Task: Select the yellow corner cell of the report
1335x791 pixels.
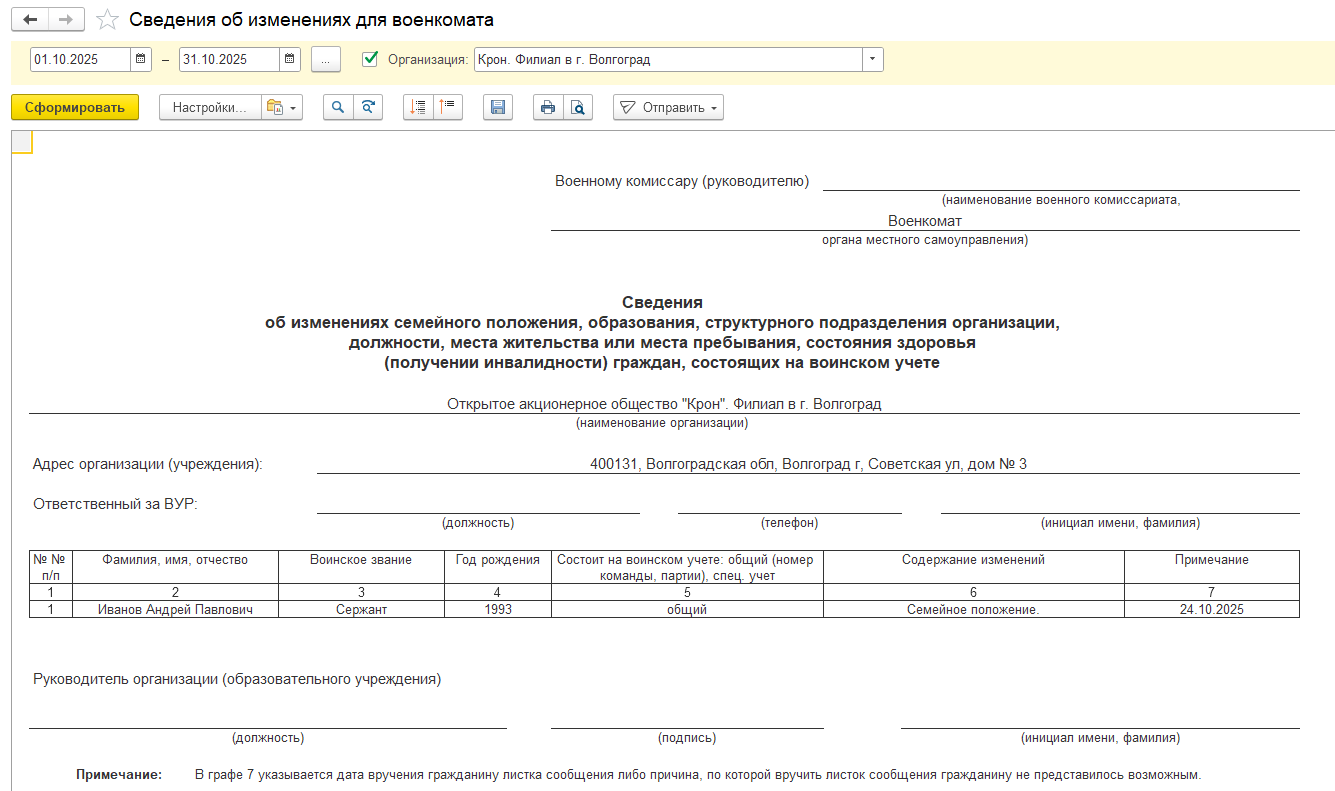Action: click(22, 142)
